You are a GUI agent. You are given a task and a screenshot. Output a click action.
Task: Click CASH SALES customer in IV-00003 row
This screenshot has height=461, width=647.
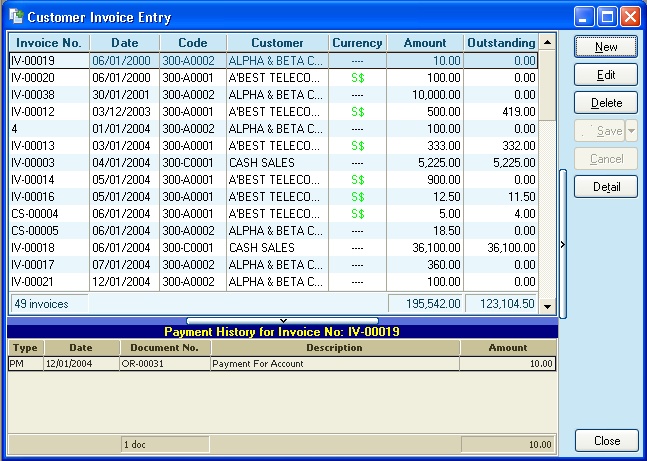click(x=262, y=163)
